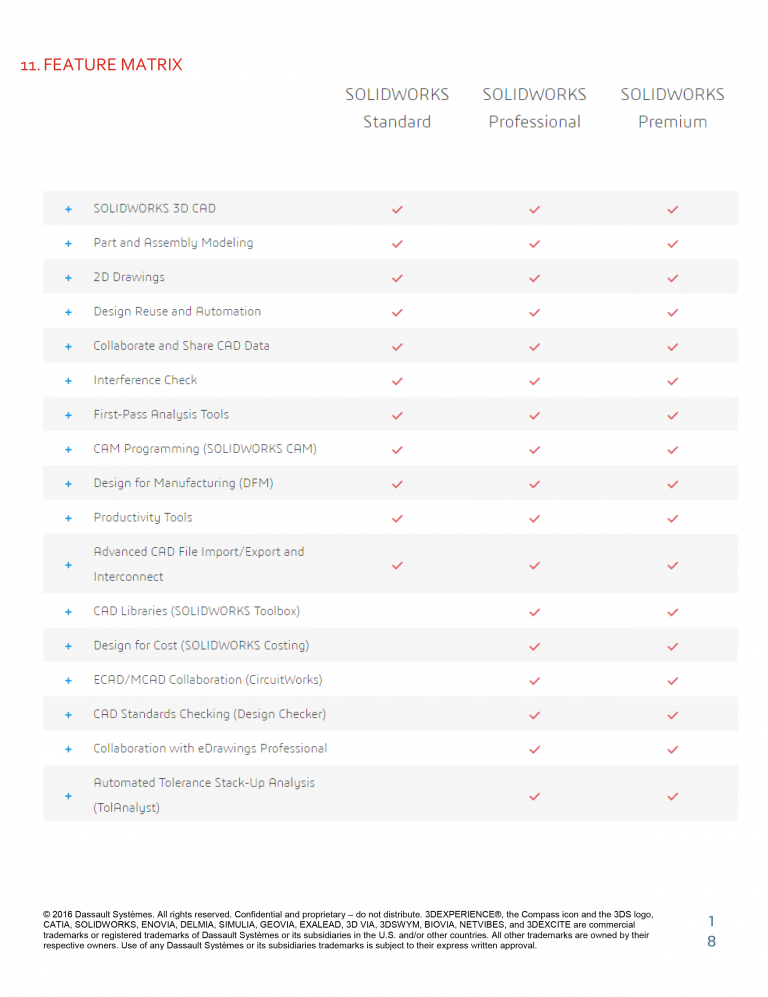Screen dimensions: 768x997
Task: Click Premium checkmark for Design for Manufacturing
Action: (x=673, y=484)
